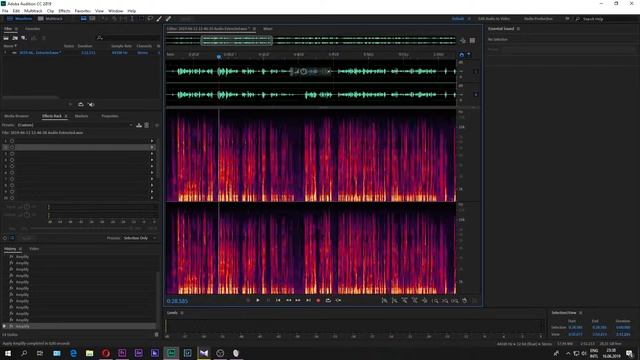Select the Spot Healing Brush tool
This screenshot has width=640, height=360.
click(x=168, y=19)
